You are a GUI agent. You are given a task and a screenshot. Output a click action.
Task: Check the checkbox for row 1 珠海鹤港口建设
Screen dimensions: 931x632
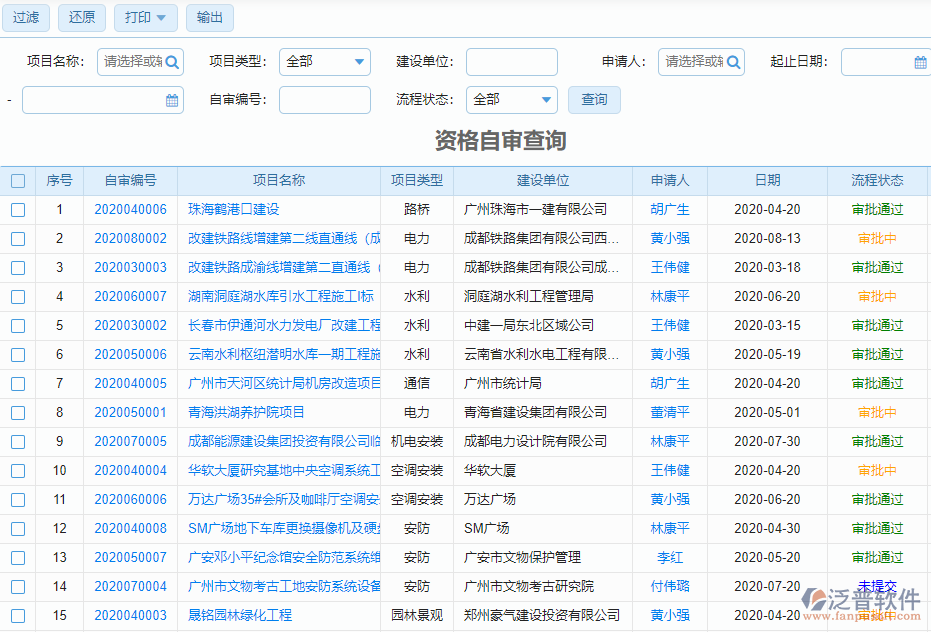coord(17,210)
